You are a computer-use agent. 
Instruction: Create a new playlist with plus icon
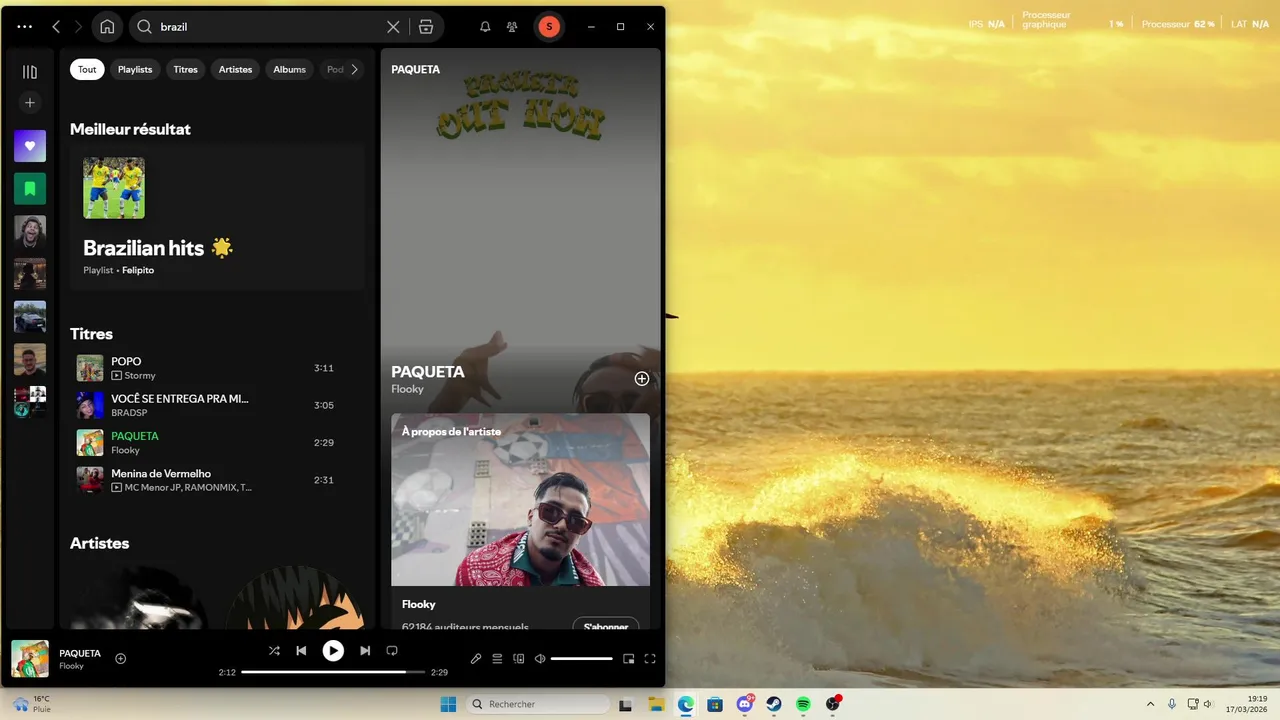click(30, 103)
